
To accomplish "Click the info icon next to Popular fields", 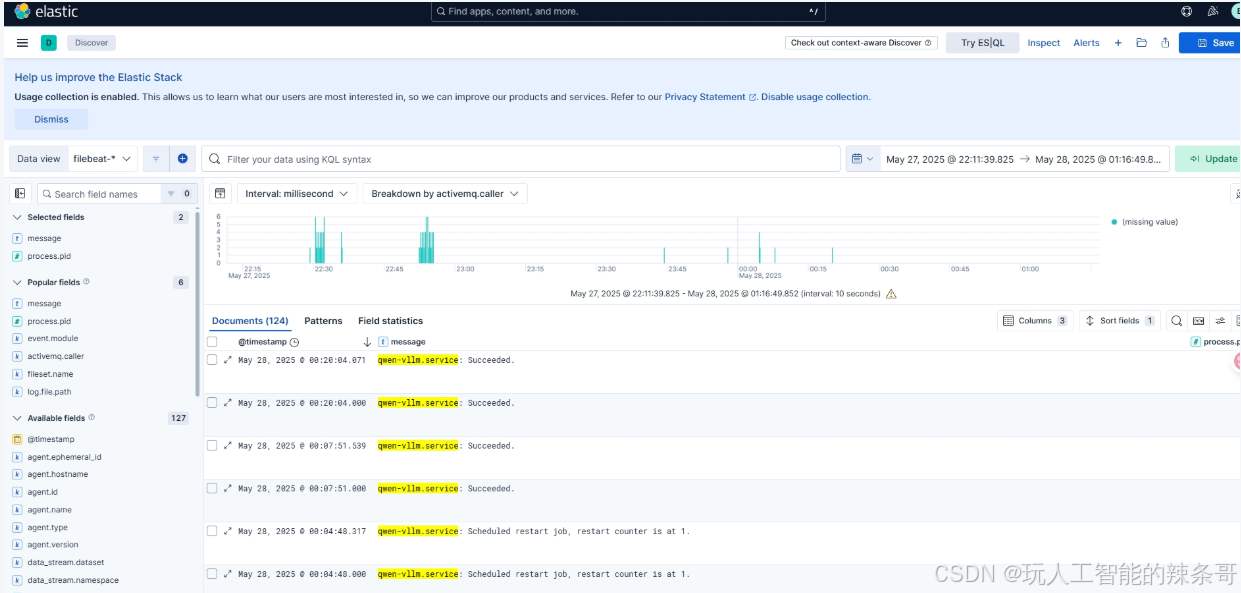I will click(x=86, y=282).
